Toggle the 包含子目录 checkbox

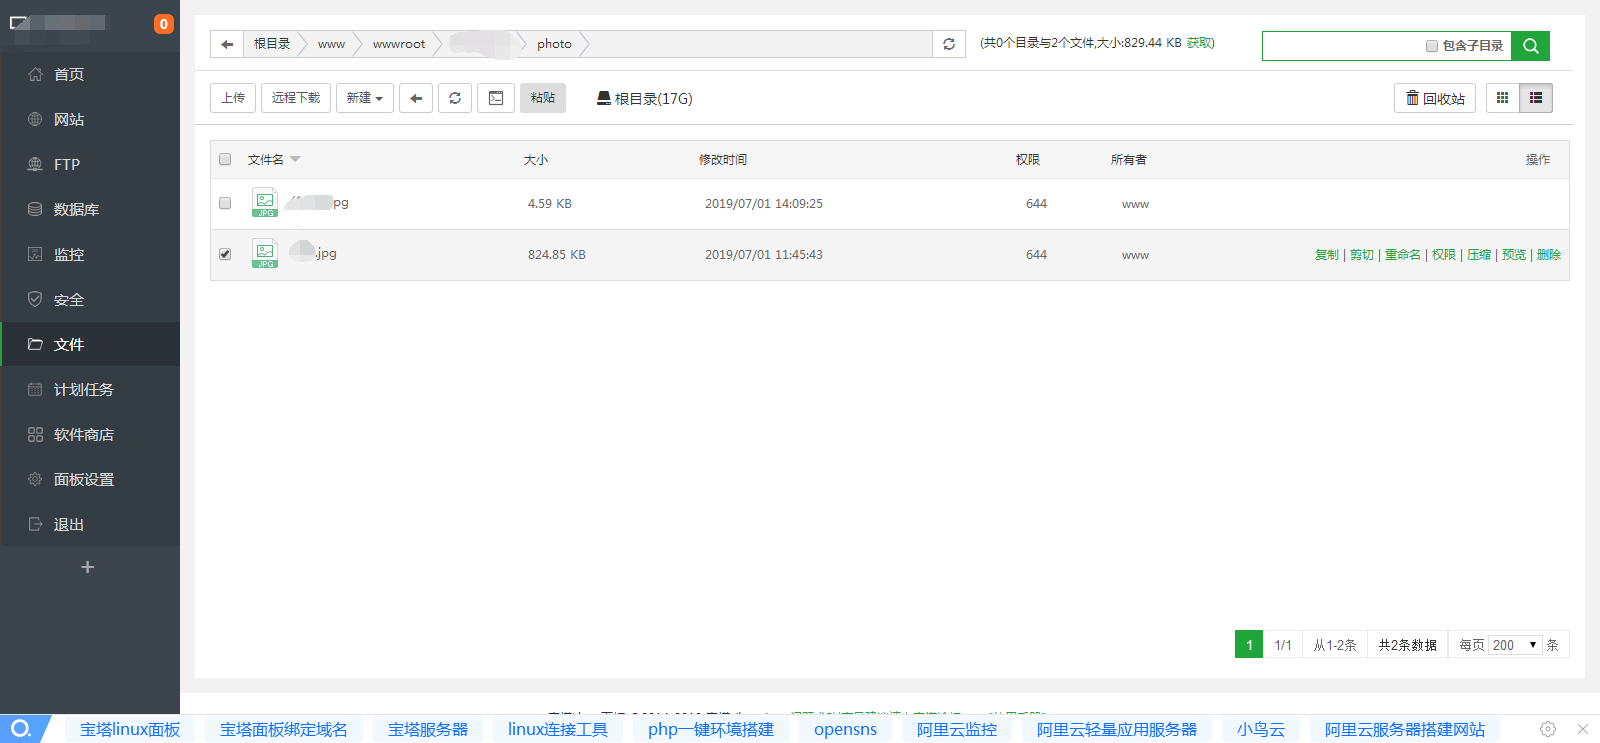(x=1432, y=46)
